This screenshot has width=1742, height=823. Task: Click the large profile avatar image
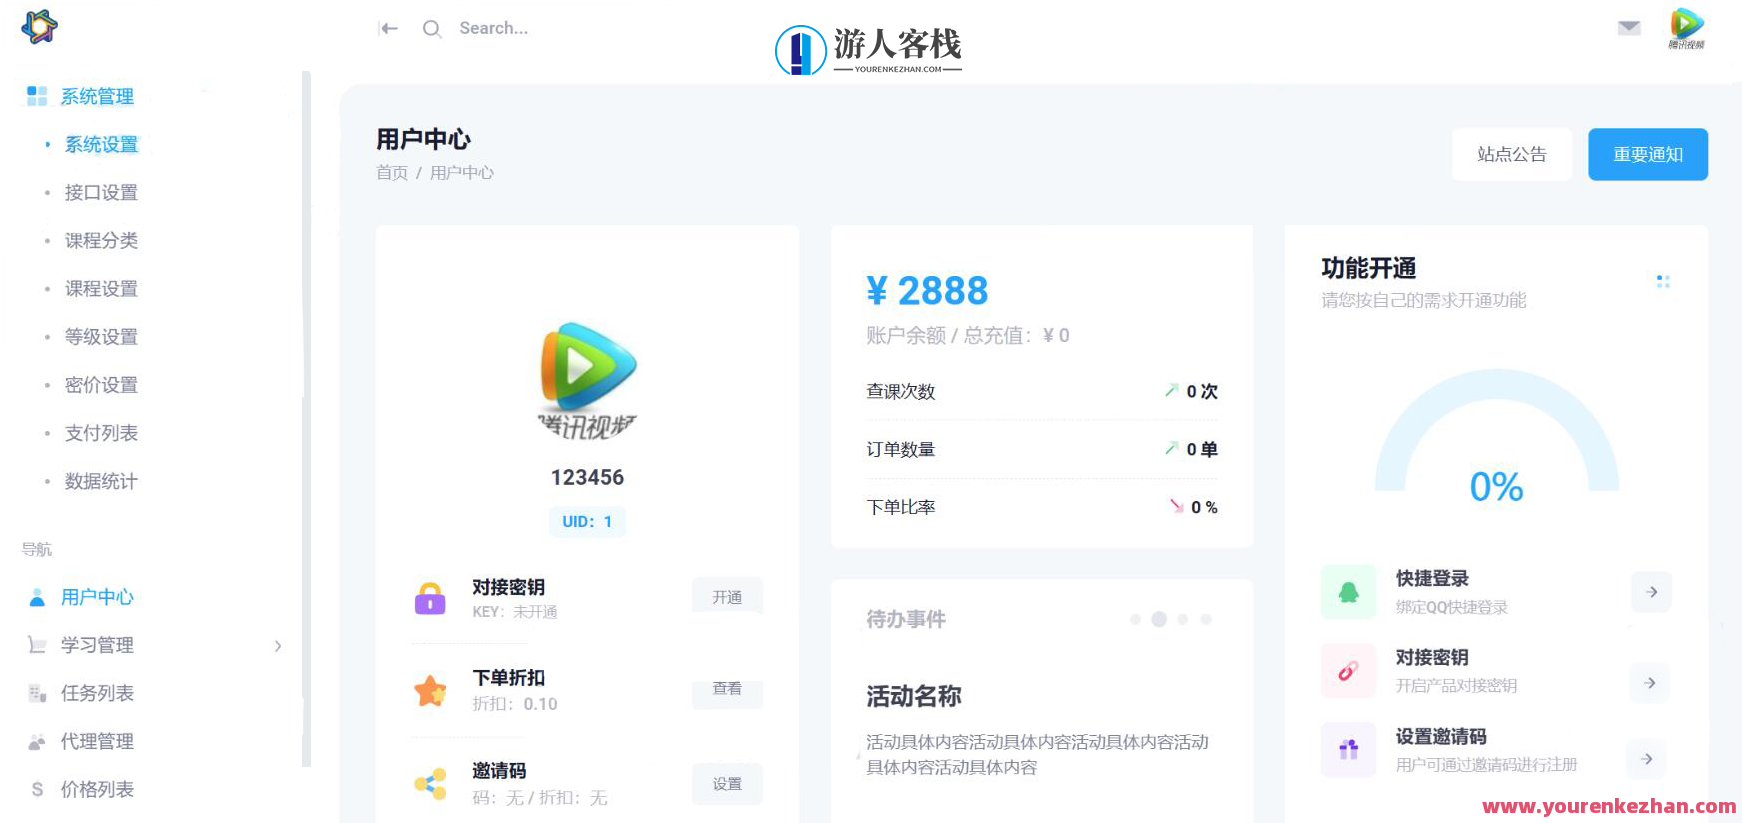coord(587,380)
